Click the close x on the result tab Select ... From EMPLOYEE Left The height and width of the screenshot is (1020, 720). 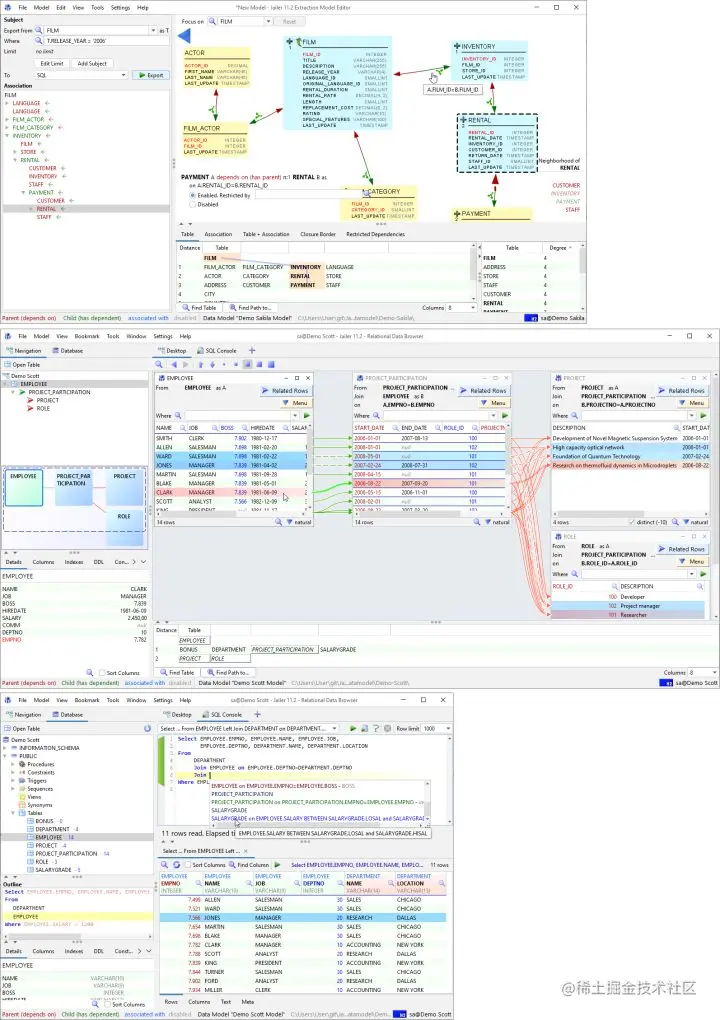coord(246,851)
